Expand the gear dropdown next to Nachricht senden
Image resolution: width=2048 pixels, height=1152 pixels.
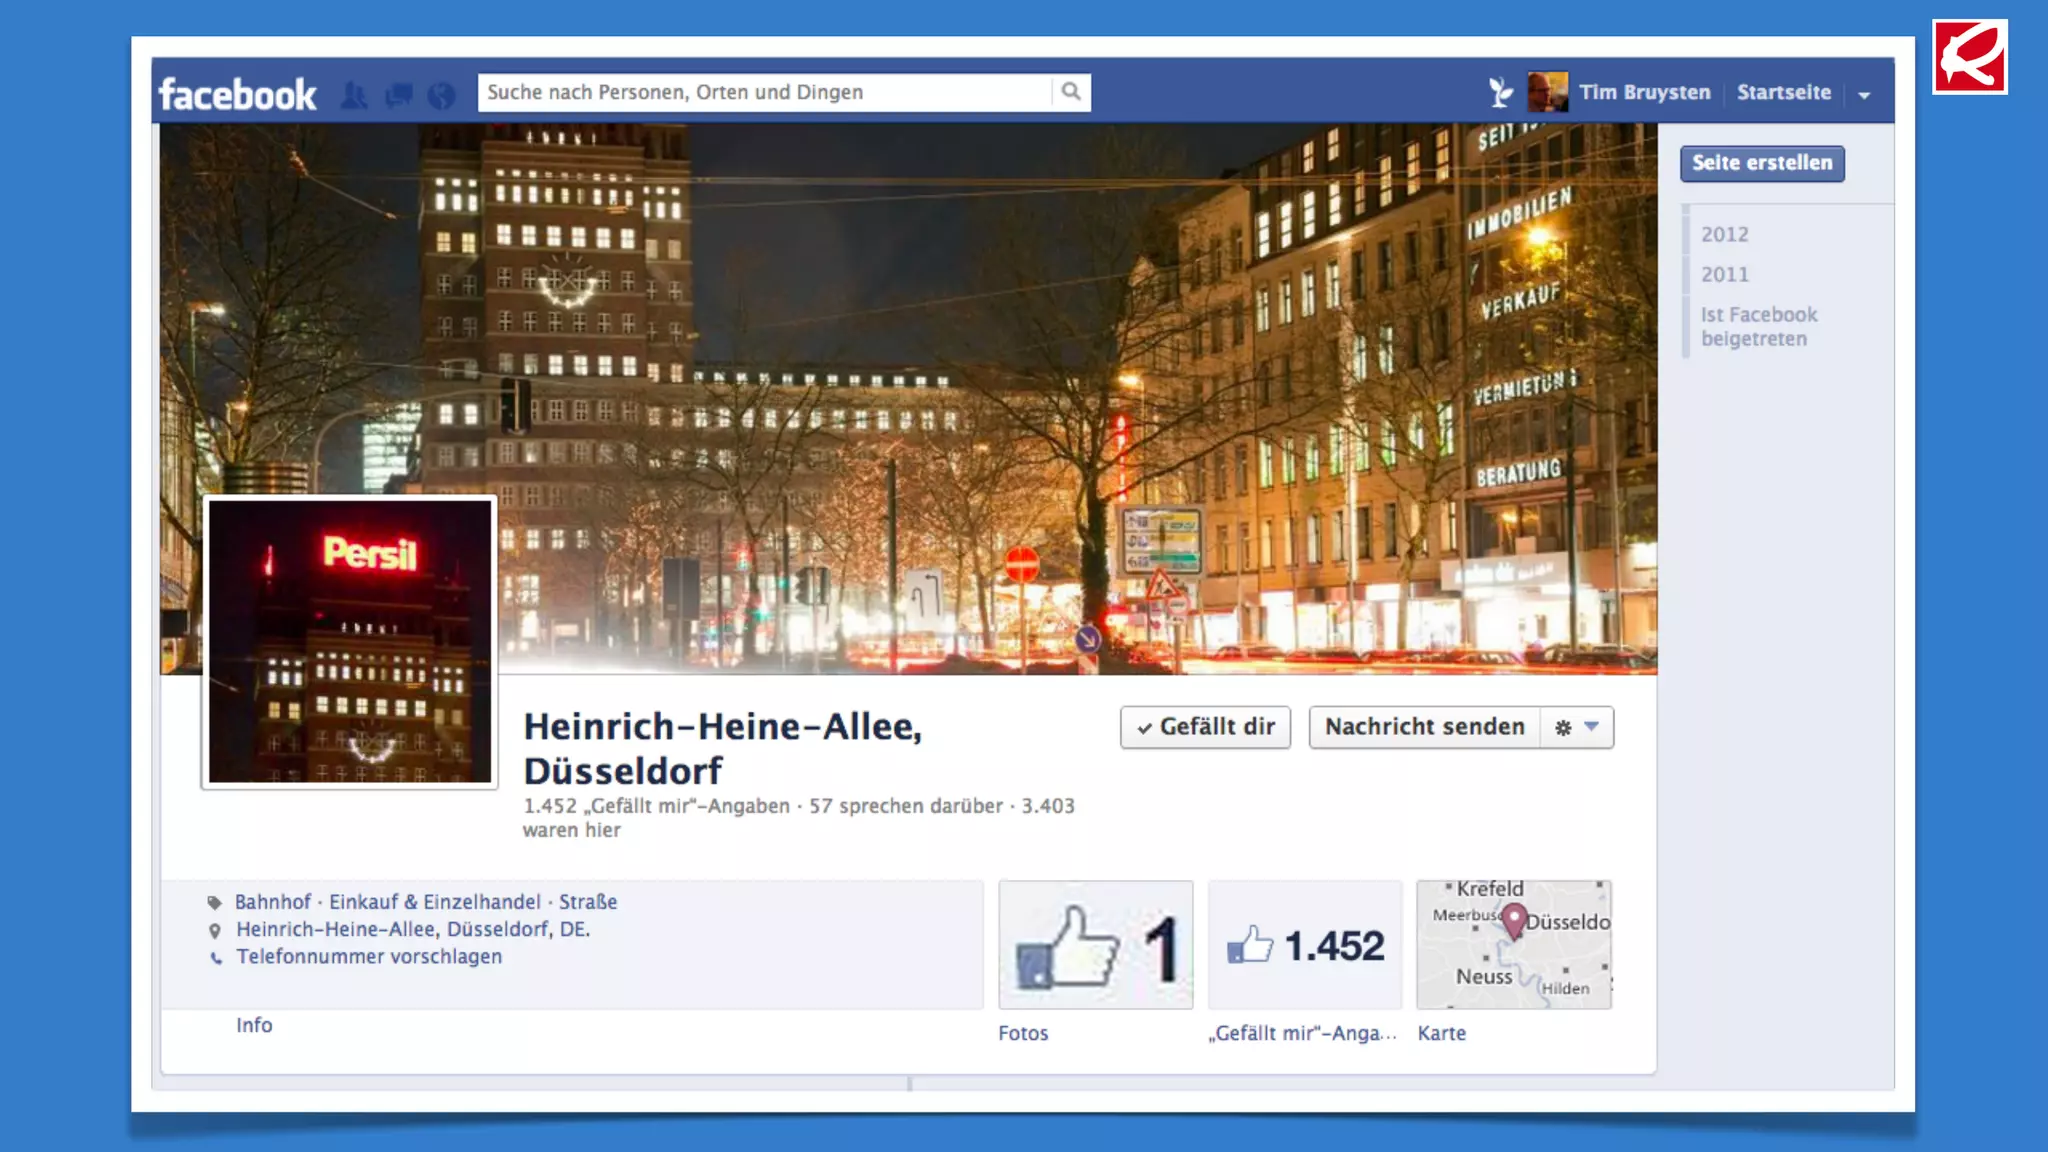(x=1577, y=727)
